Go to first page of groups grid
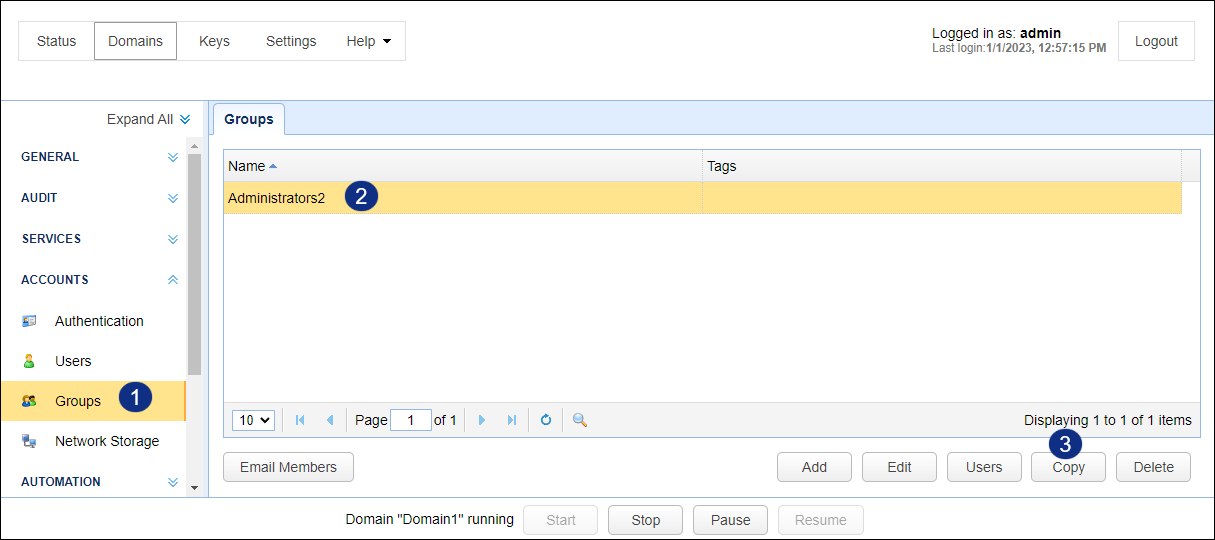The image size is (1215, 540). click(x=300, y=420)
